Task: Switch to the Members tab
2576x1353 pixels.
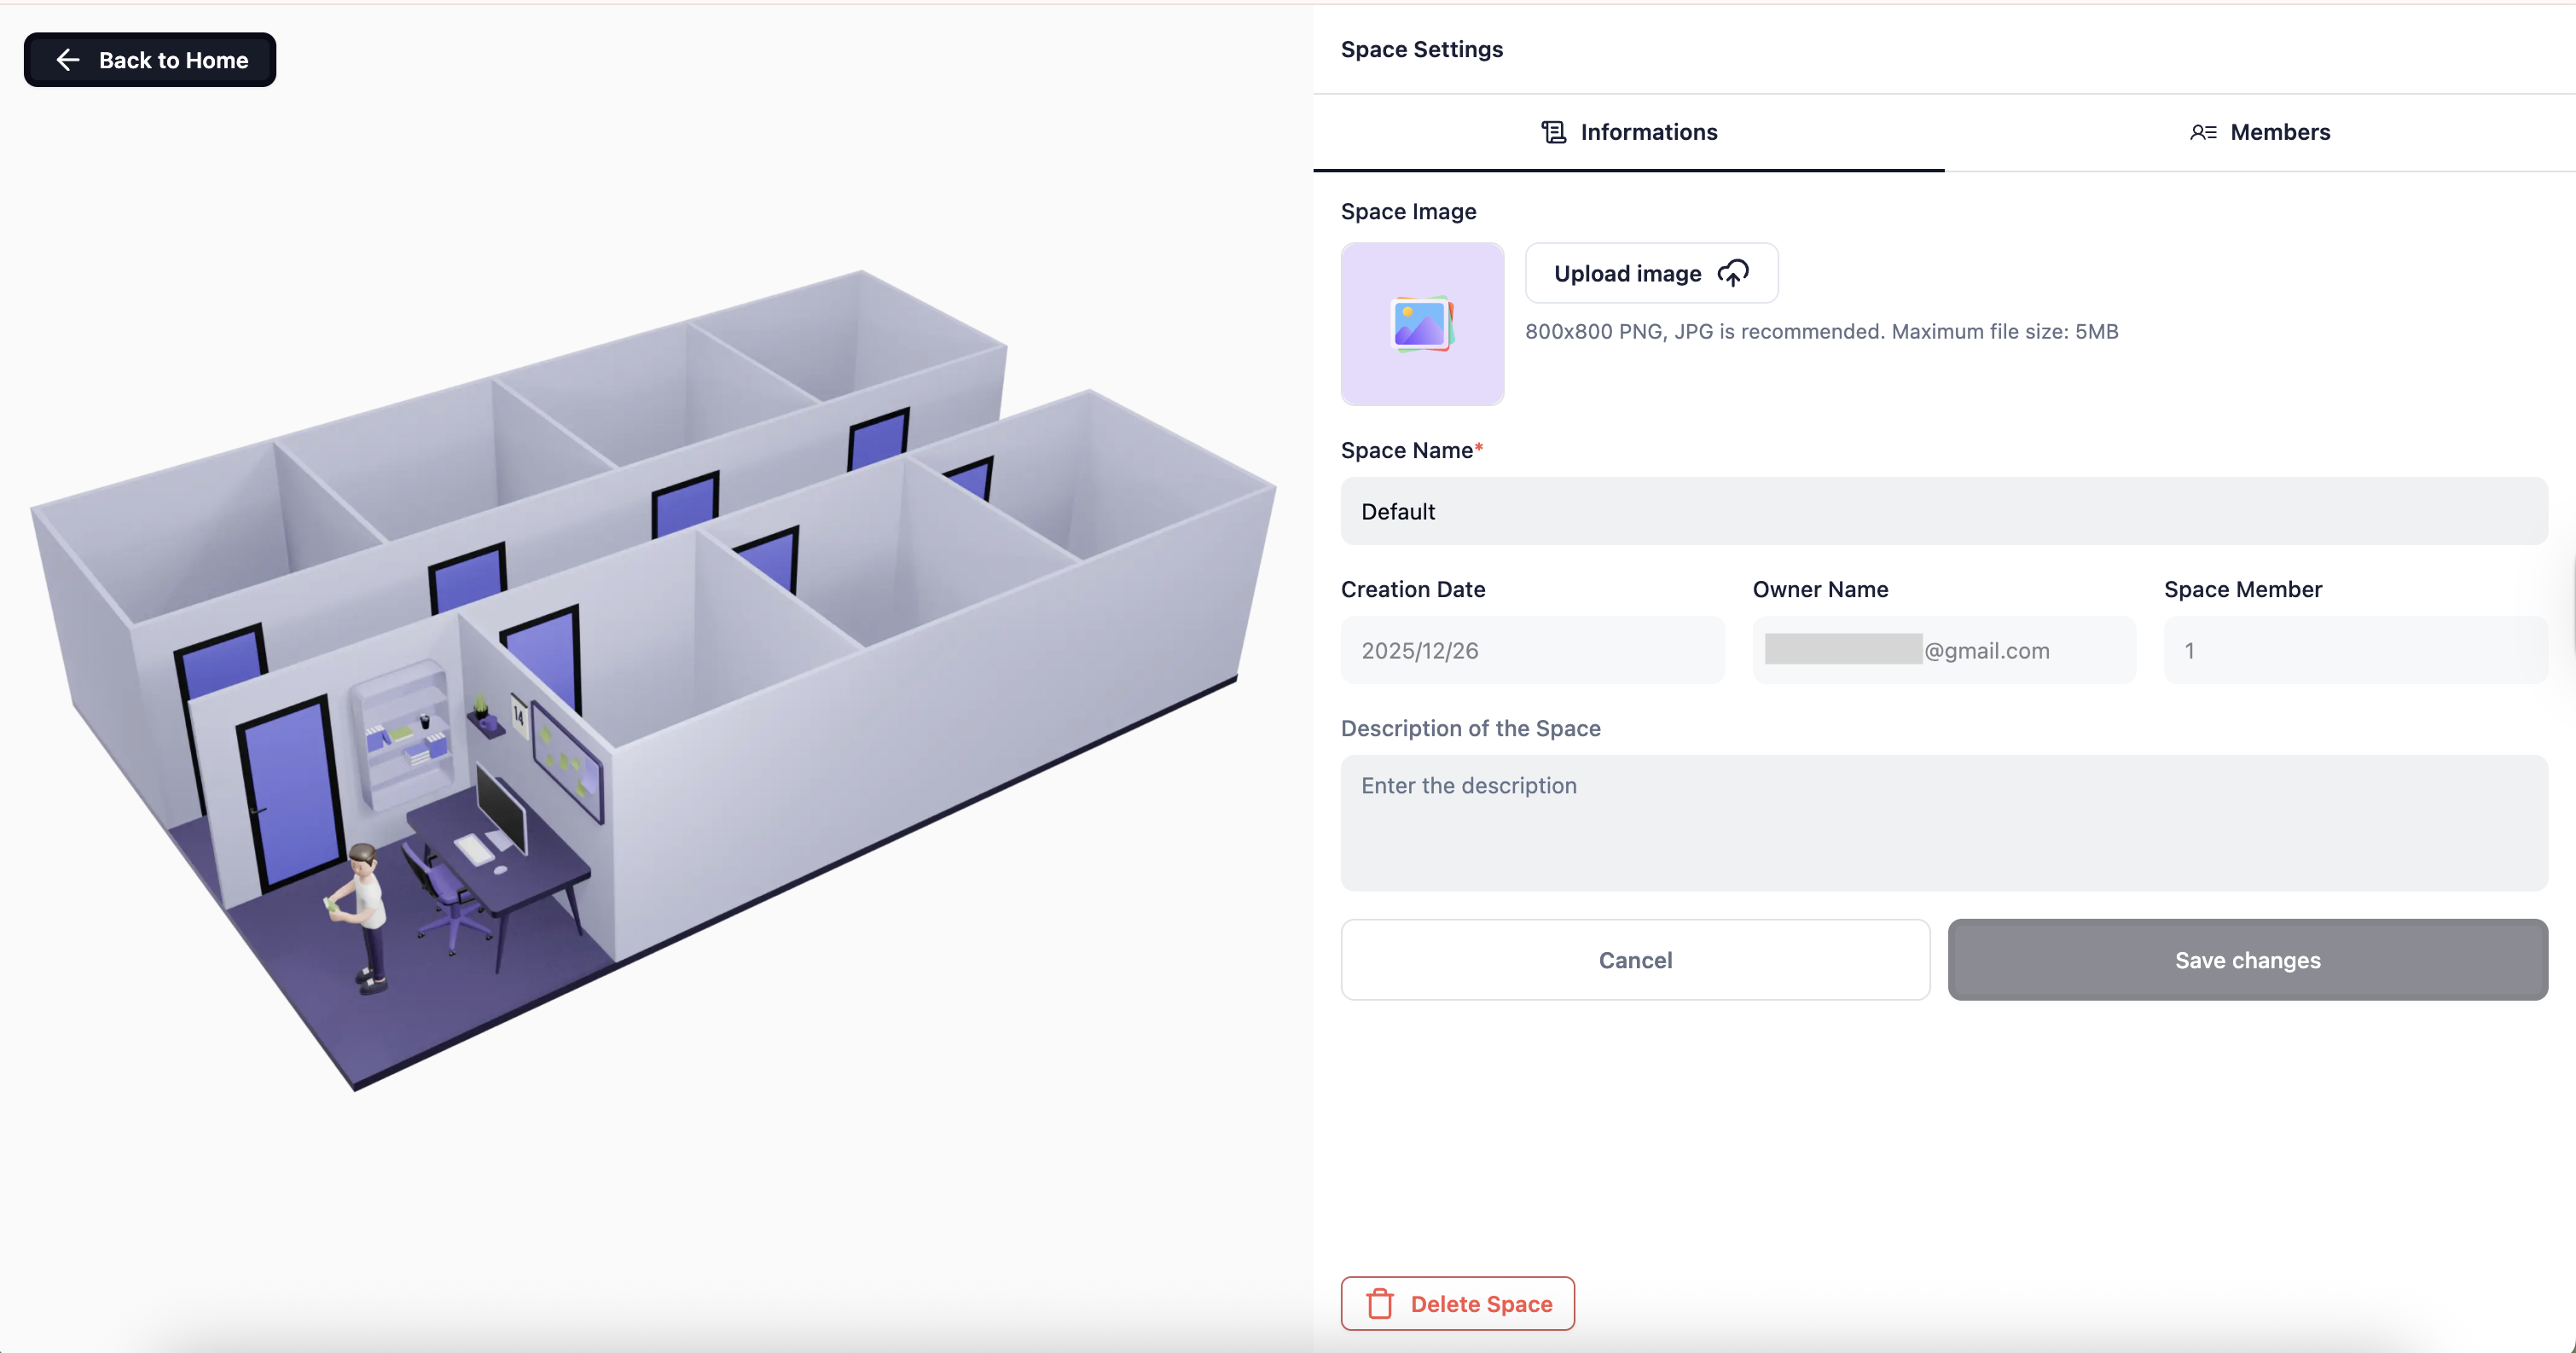Action: [x=2259, y=132]
